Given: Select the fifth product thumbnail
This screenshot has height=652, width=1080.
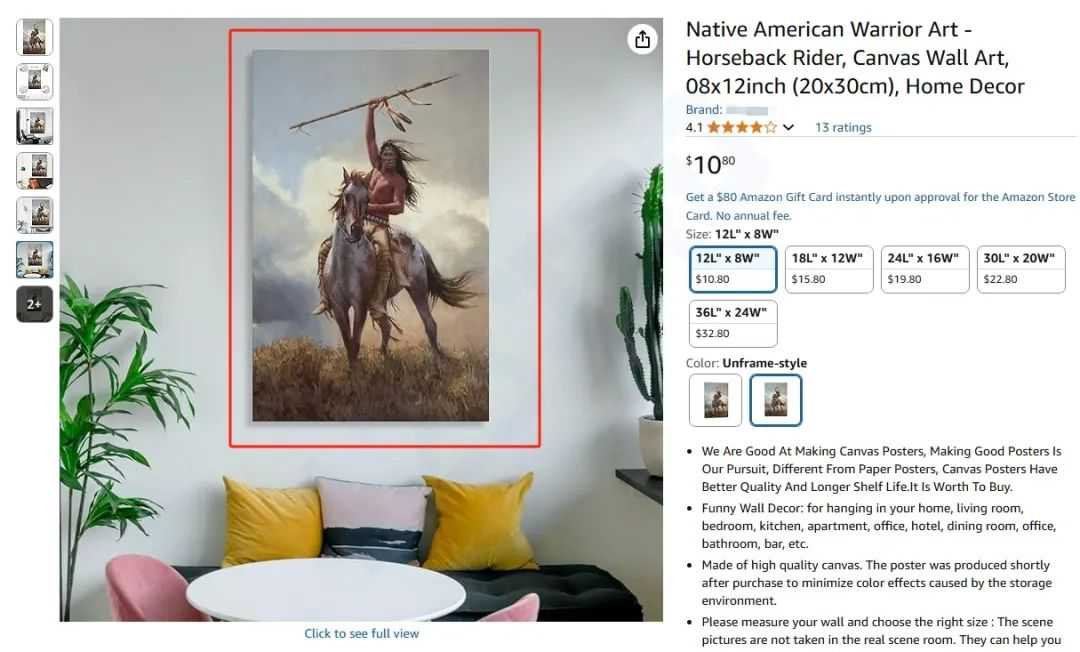Looking at the screenshot, I should point(34,215).
